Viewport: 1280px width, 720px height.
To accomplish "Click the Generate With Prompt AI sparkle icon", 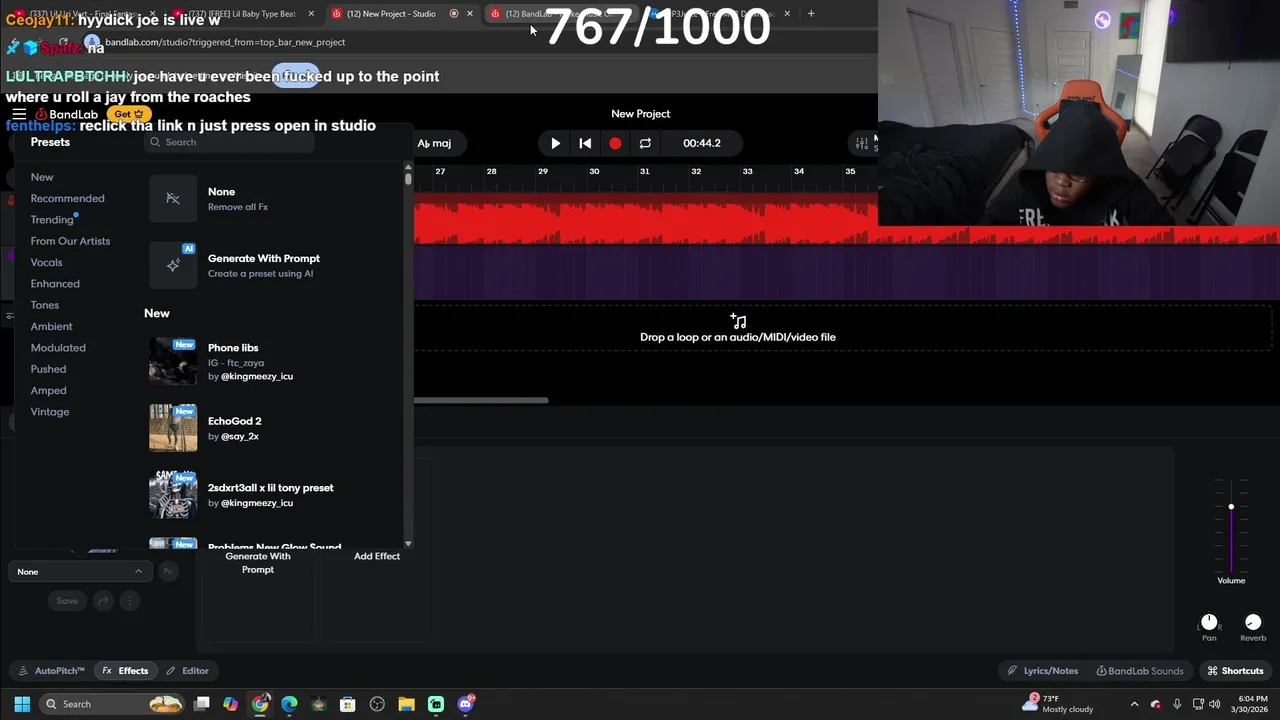I will 173,265.
